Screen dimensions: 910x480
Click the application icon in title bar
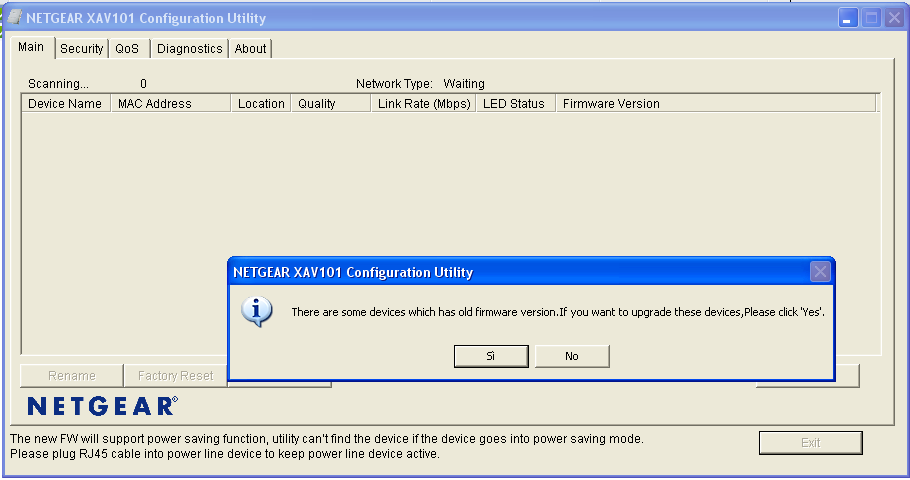pos(15,17)
